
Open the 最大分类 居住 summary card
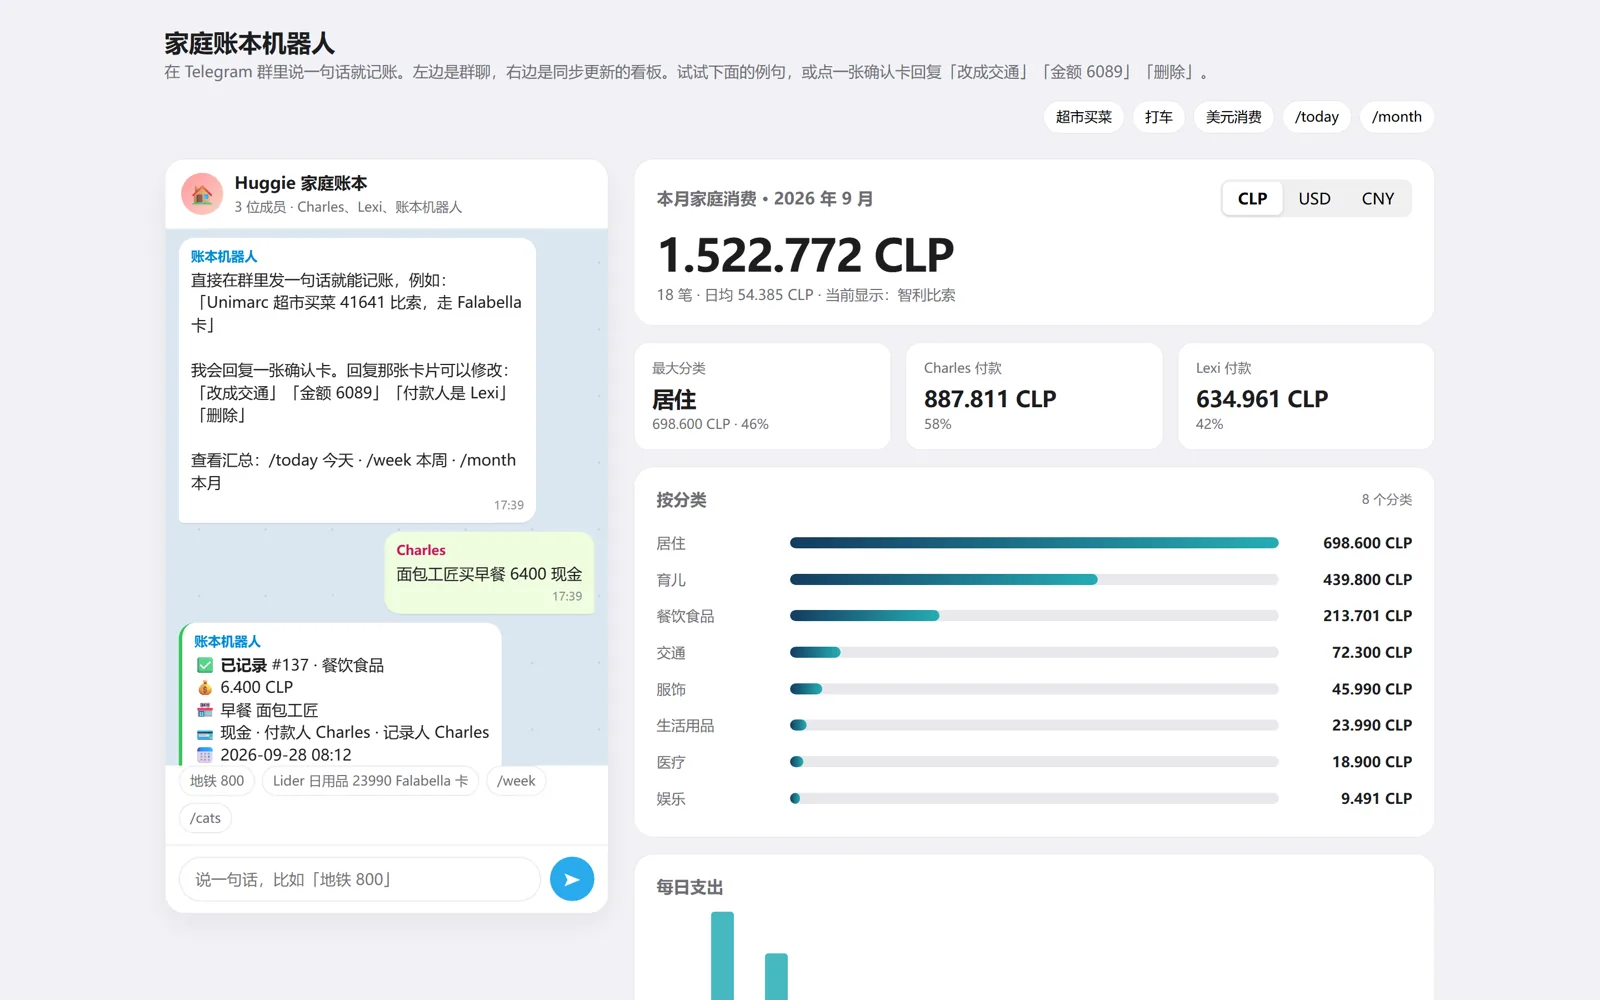pyautogui.click(x=762, y=396)
